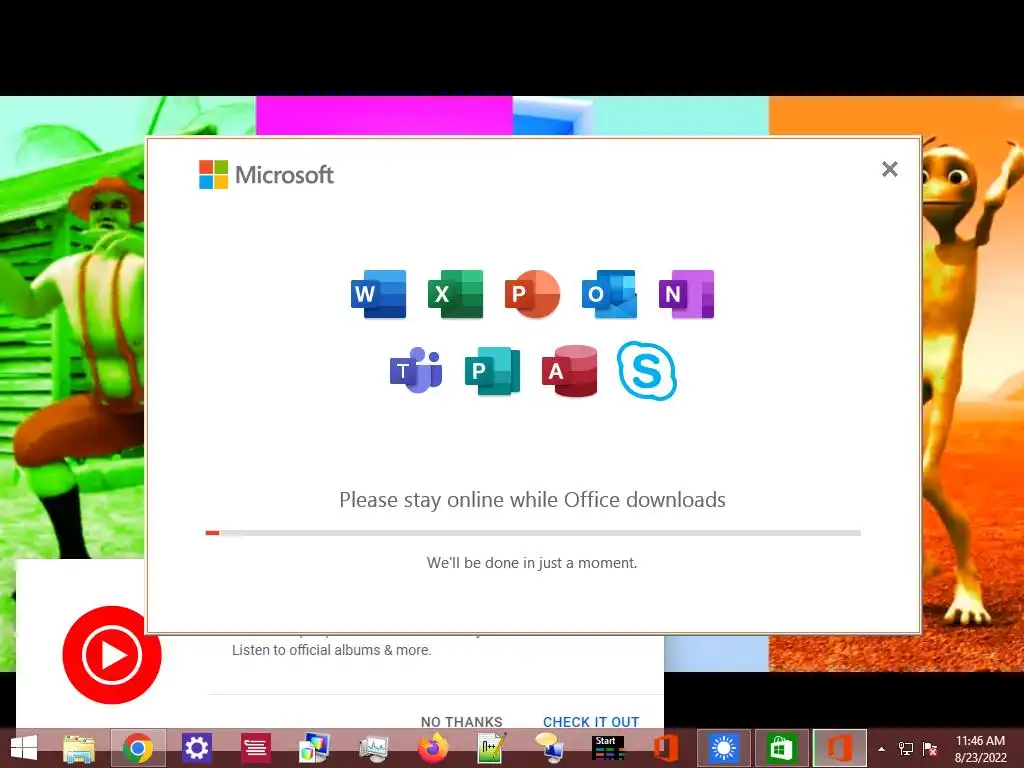
Task: Click 'Please stay online while Office downloads' text
Action: tap(532, 500)
